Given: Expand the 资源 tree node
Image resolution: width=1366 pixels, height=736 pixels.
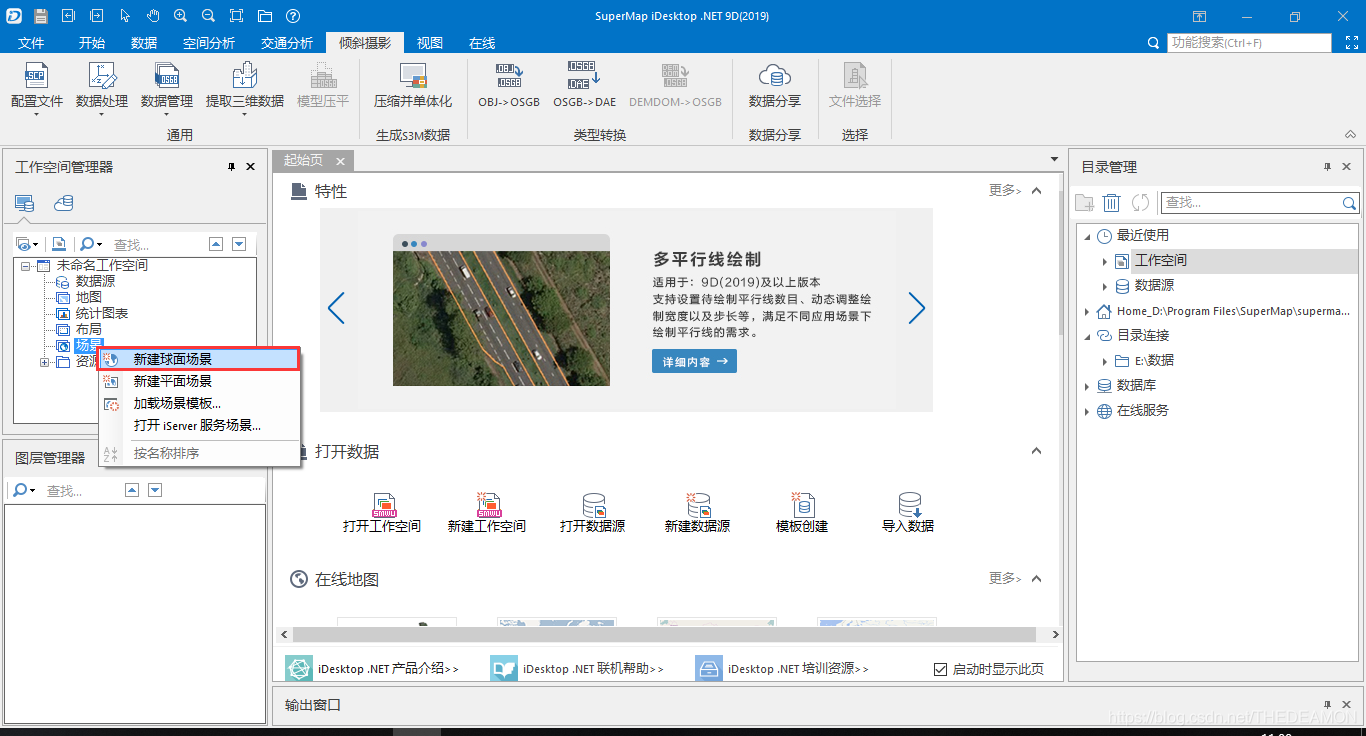Looking at the screenshot, I should click(x=44, y=362).
